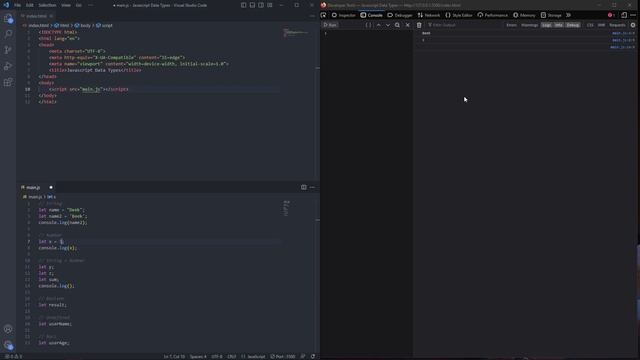
Task: Click the element picker icon in DevTools
Action: point(324,15)
